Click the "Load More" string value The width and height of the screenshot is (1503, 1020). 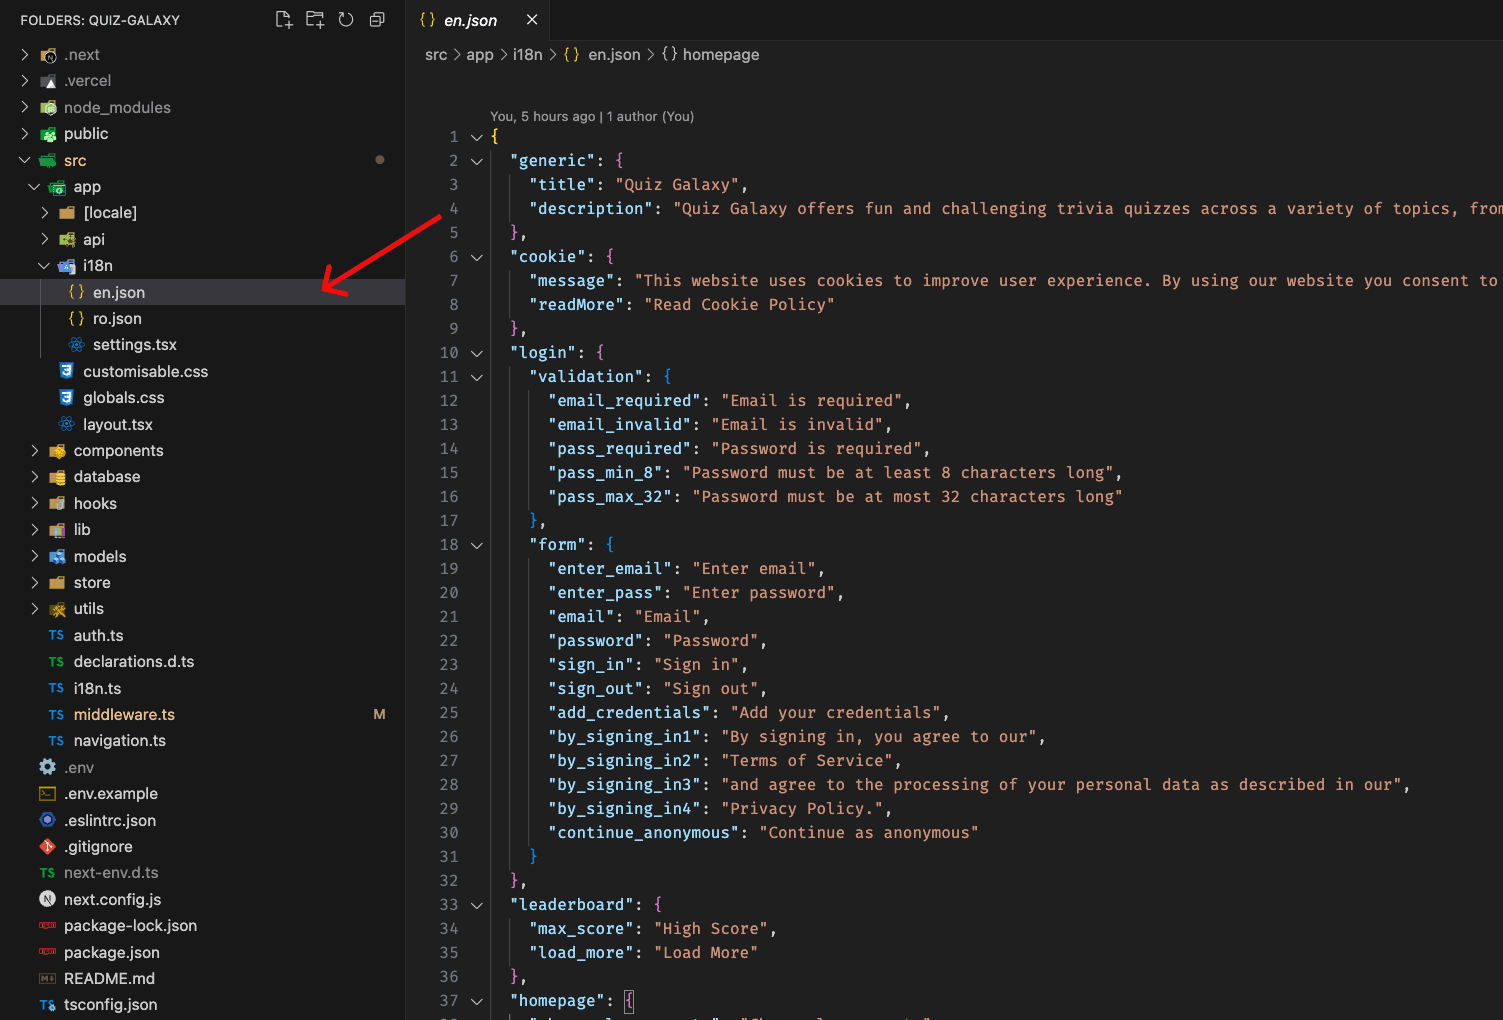point(706,953)
